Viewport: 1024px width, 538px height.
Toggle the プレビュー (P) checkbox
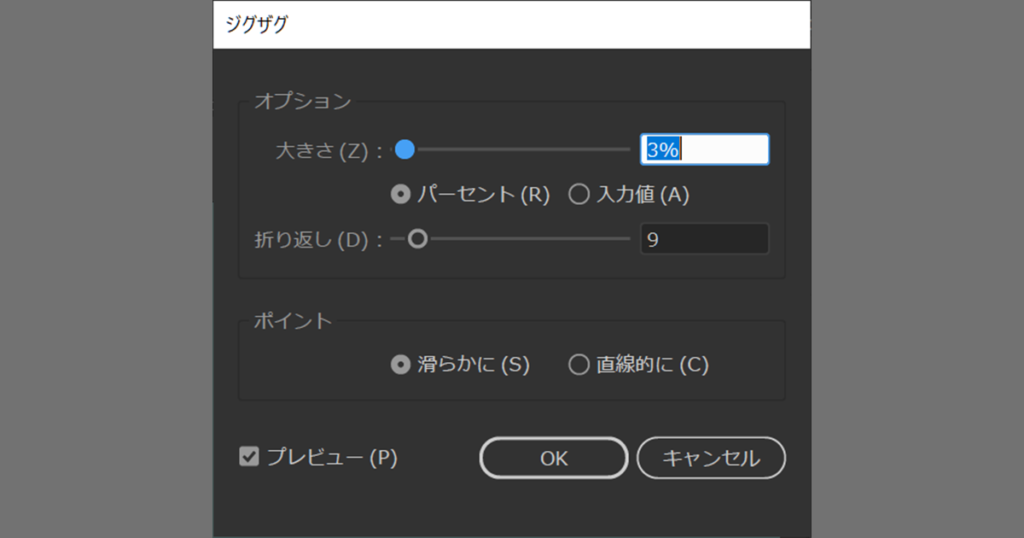click(x=249, y=457)
